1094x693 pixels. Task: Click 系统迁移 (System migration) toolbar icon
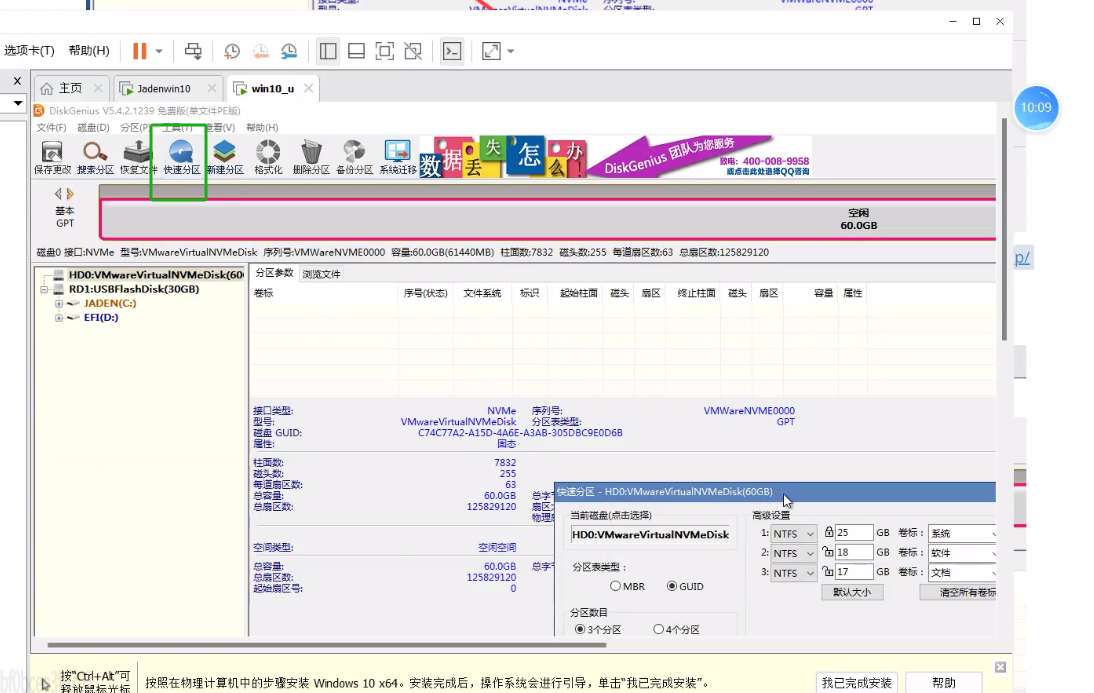[398, 157]
